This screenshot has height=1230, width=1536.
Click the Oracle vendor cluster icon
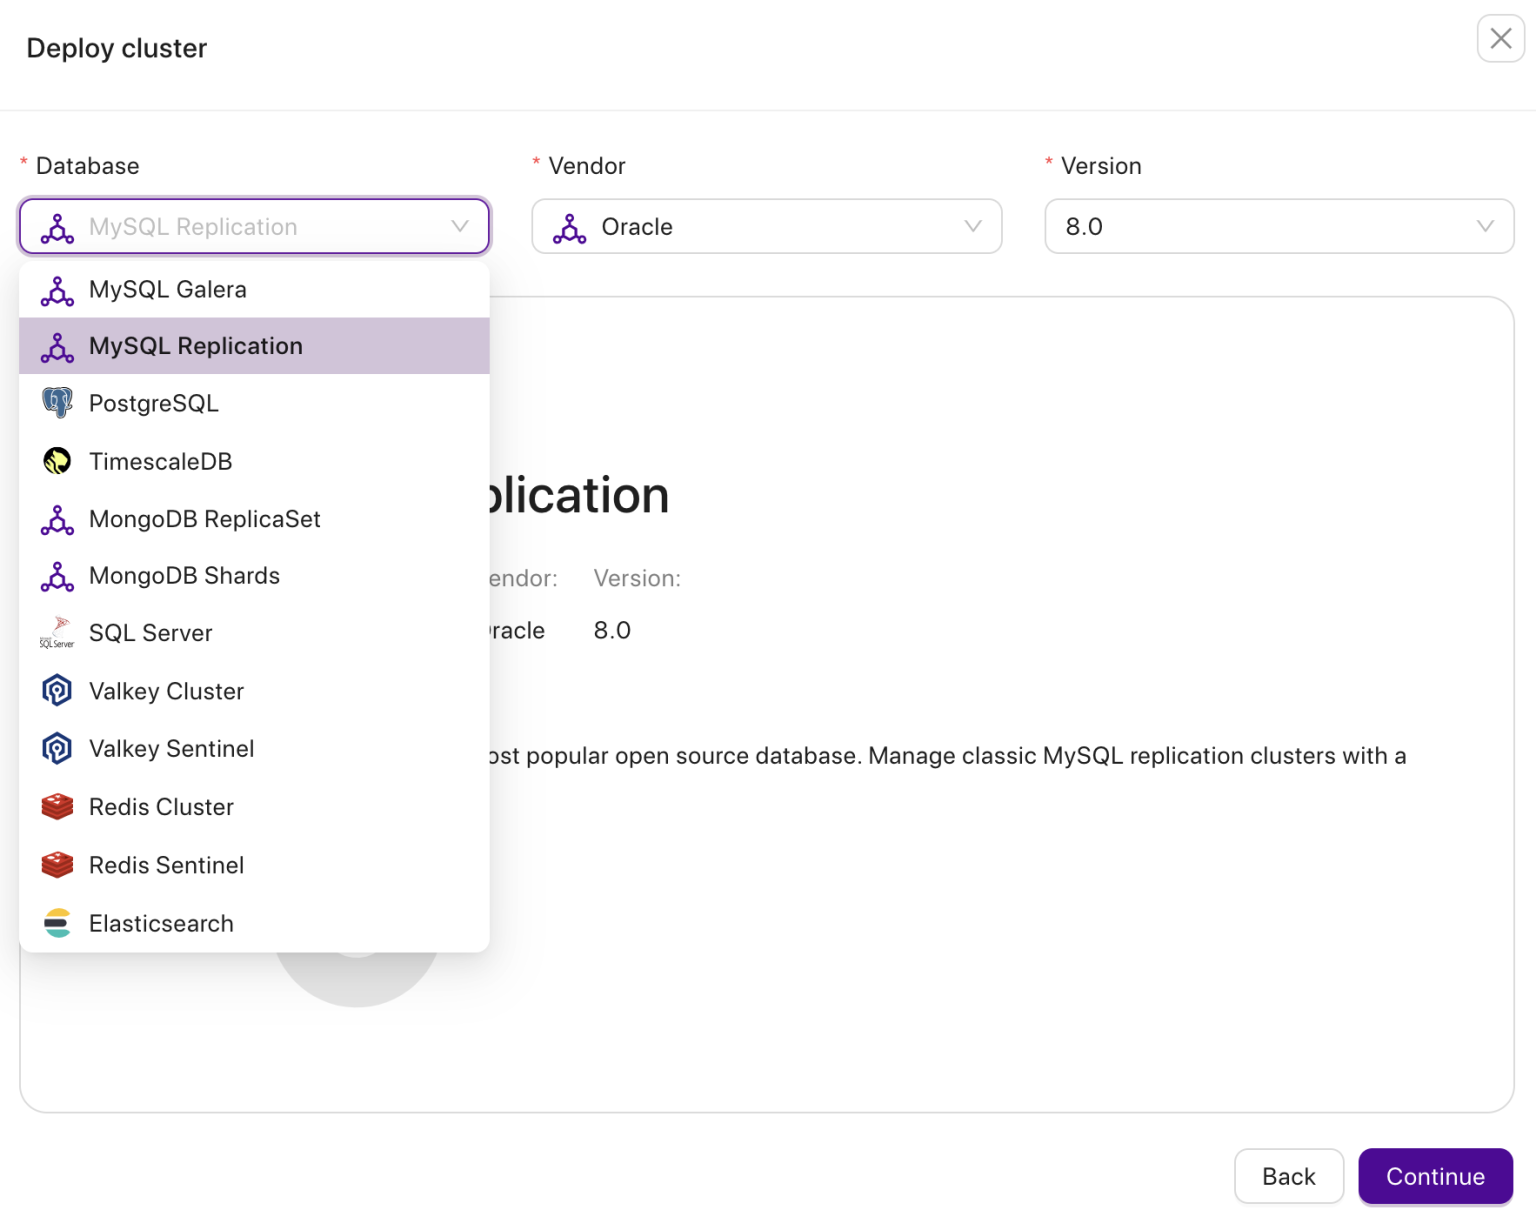(x=570, y=228)
